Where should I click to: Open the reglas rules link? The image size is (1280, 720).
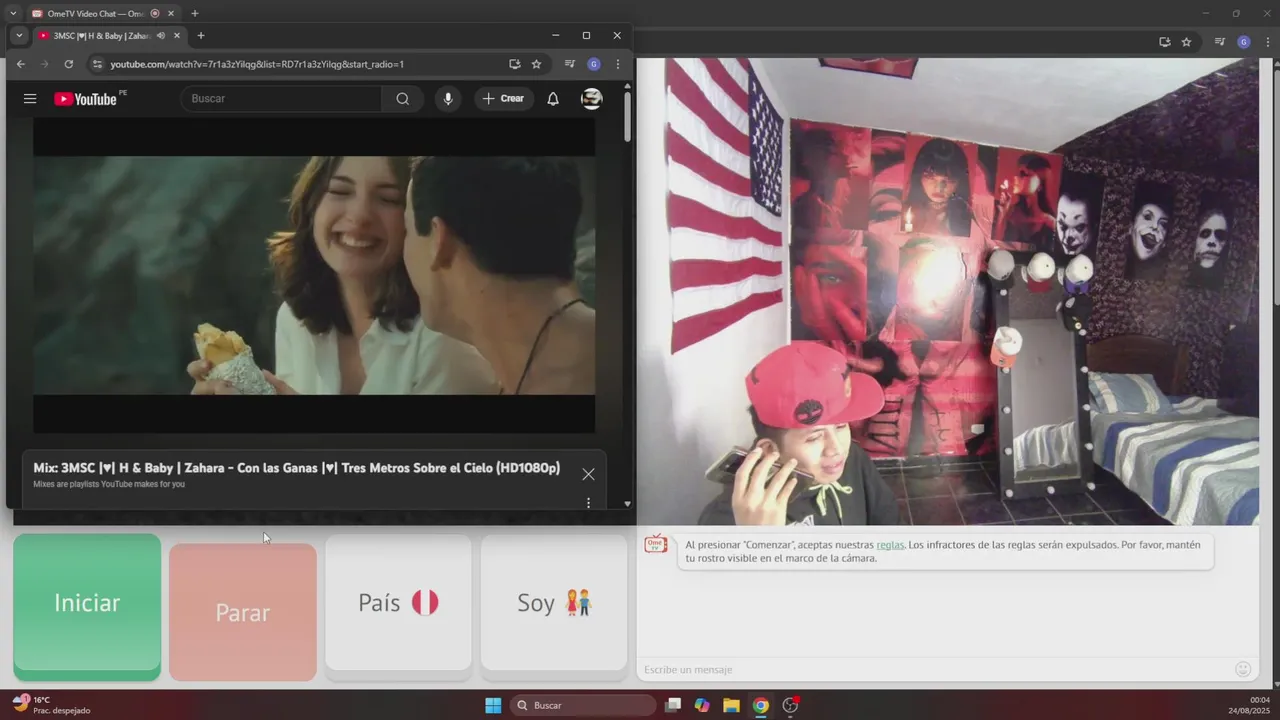[890, 545]
